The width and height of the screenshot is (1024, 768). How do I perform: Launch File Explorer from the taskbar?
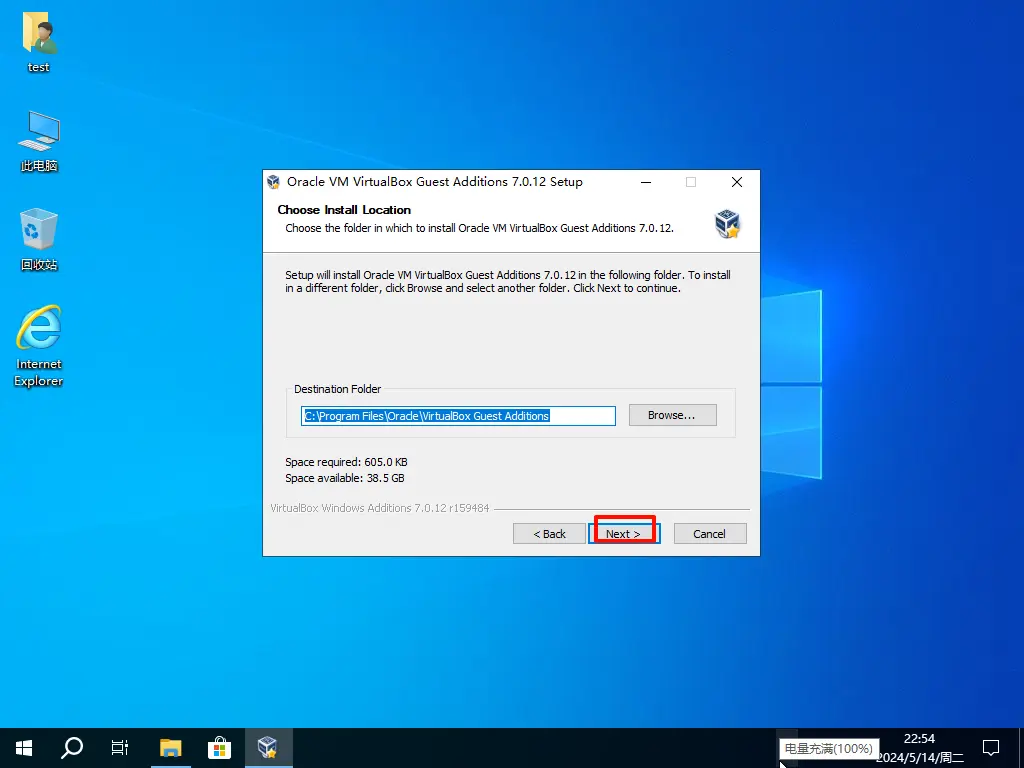pyautogui.click(x=170, y=748)
